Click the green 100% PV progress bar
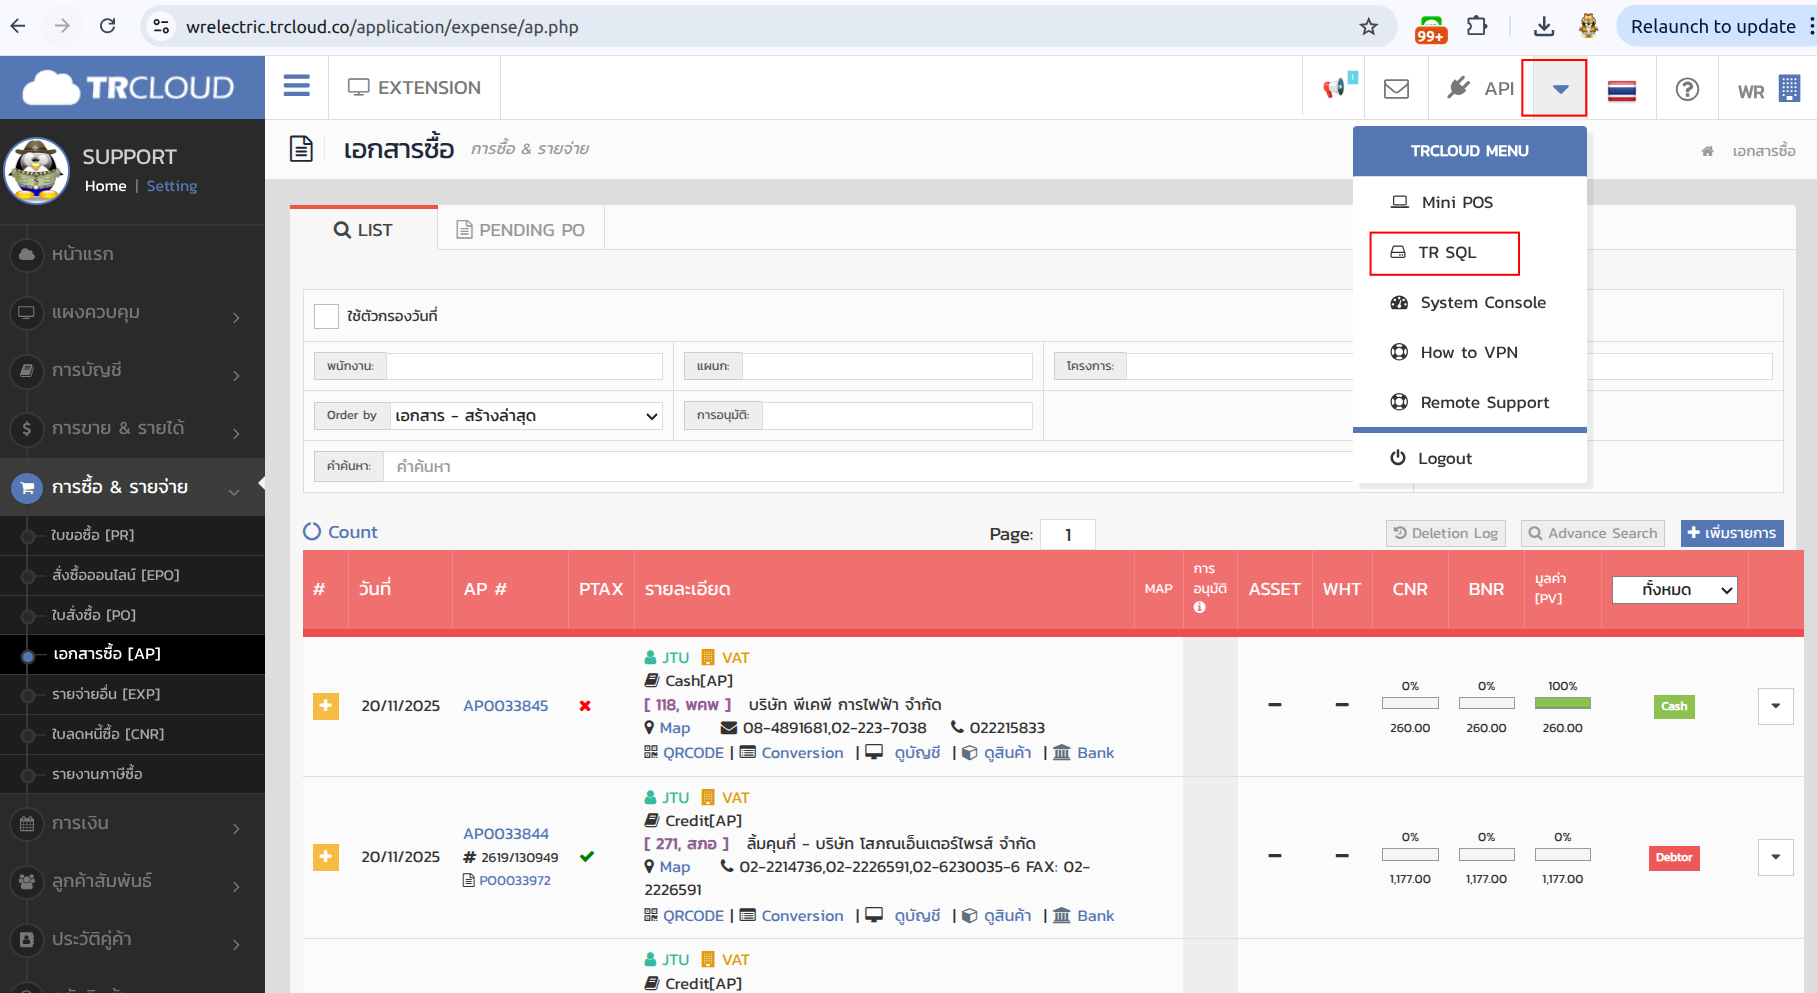Viewport: 1817px width, 993px height. coord(1562,703)
